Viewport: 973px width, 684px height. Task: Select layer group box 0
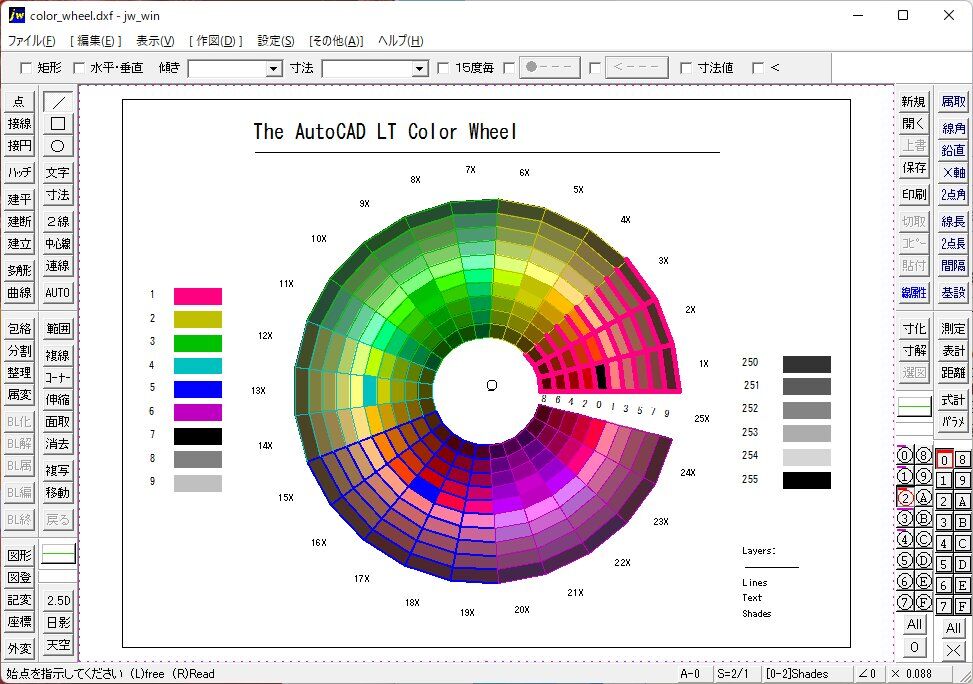(943, 459)
